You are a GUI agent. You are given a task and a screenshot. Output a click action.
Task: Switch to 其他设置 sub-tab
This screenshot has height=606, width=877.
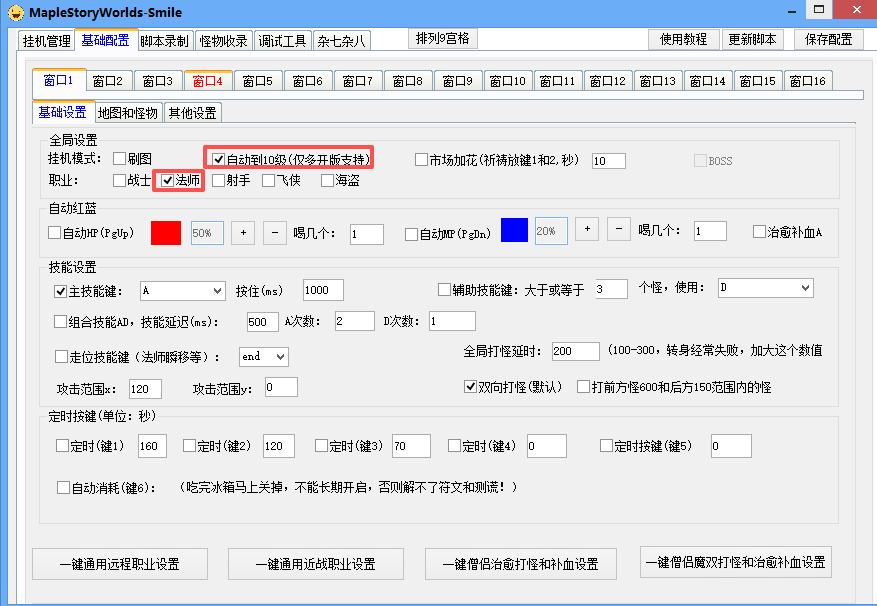(193, 113)
